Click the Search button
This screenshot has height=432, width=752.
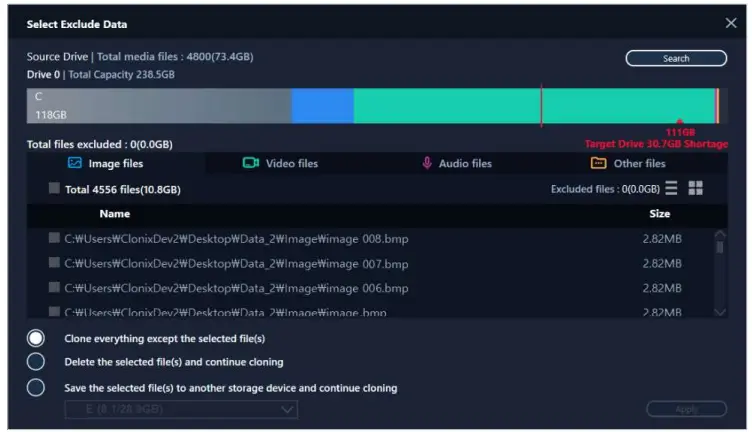pos(676,58)
